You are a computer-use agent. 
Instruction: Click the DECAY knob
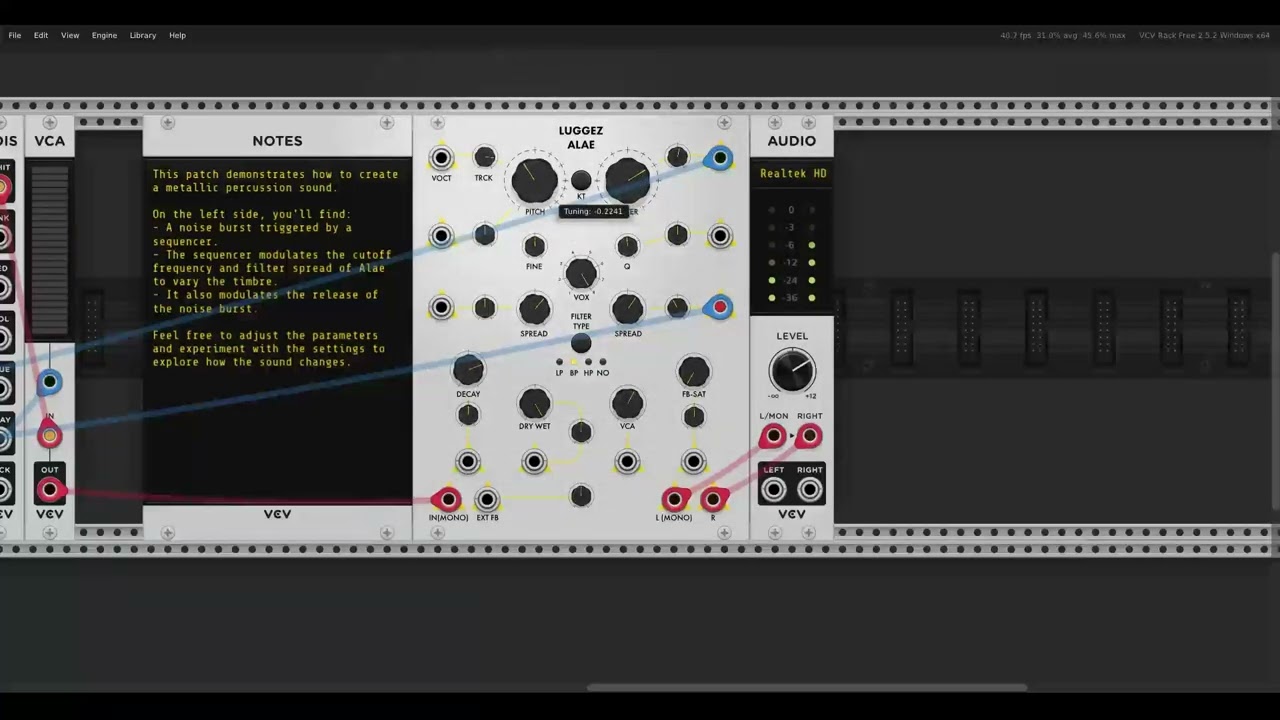pos(468,370)
